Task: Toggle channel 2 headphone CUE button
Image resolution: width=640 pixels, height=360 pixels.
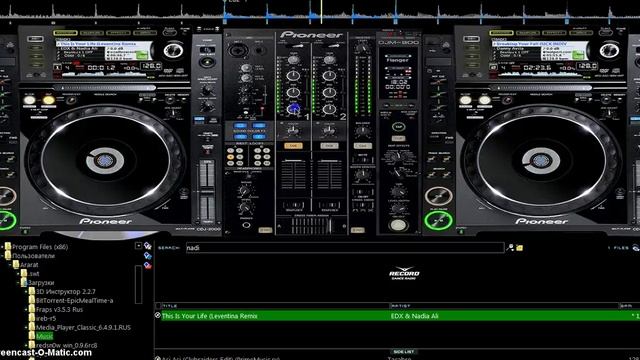Action: click(329, 145)
